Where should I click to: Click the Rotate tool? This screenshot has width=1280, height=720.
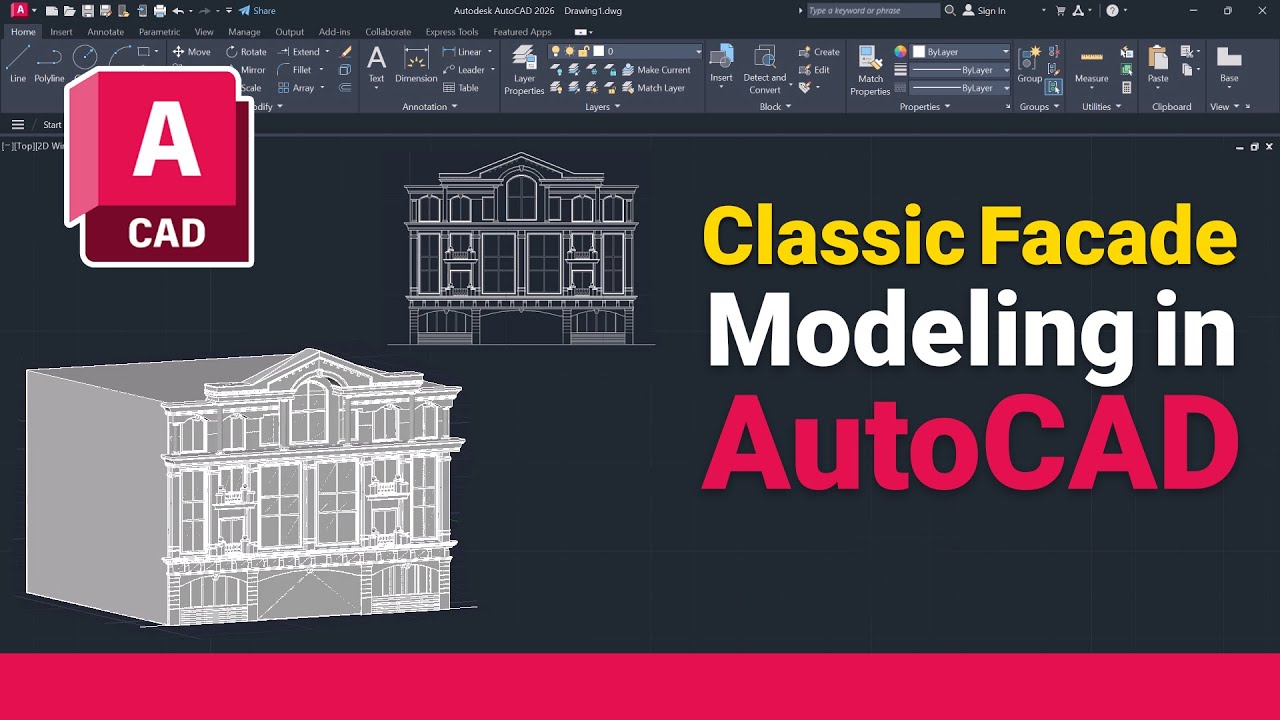(x=246, y=52)
